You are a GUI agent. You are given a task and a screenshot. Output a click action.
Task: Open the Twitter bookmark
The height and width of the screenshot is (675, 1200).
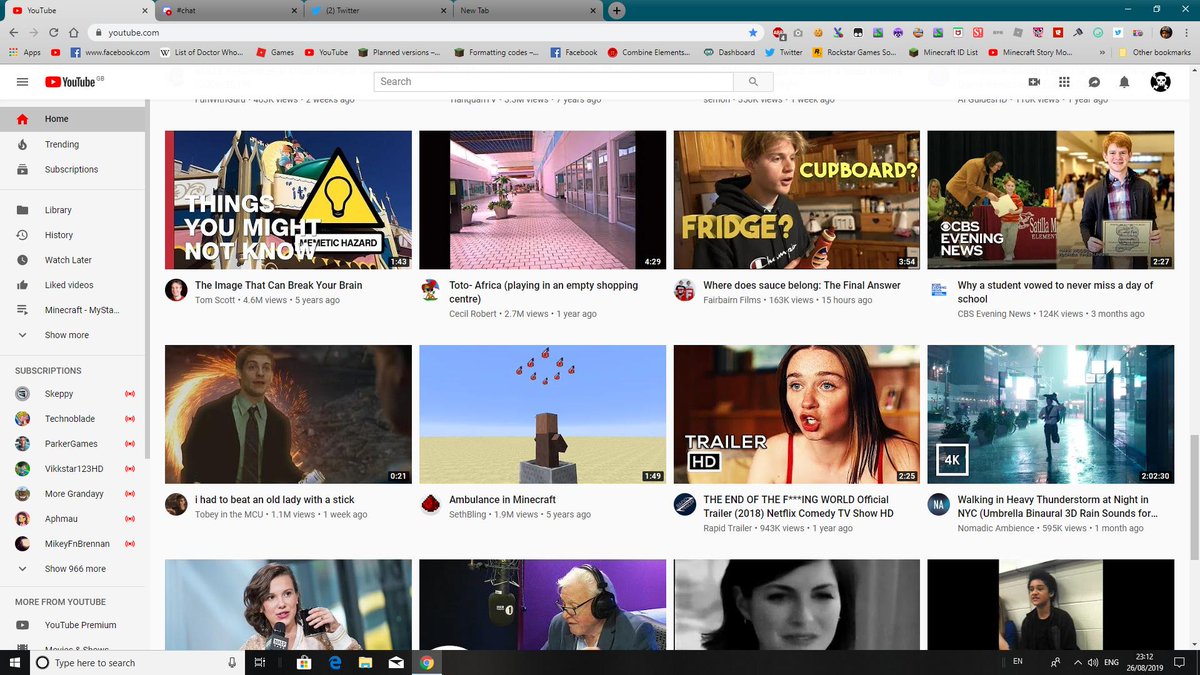tap(783, 52)
